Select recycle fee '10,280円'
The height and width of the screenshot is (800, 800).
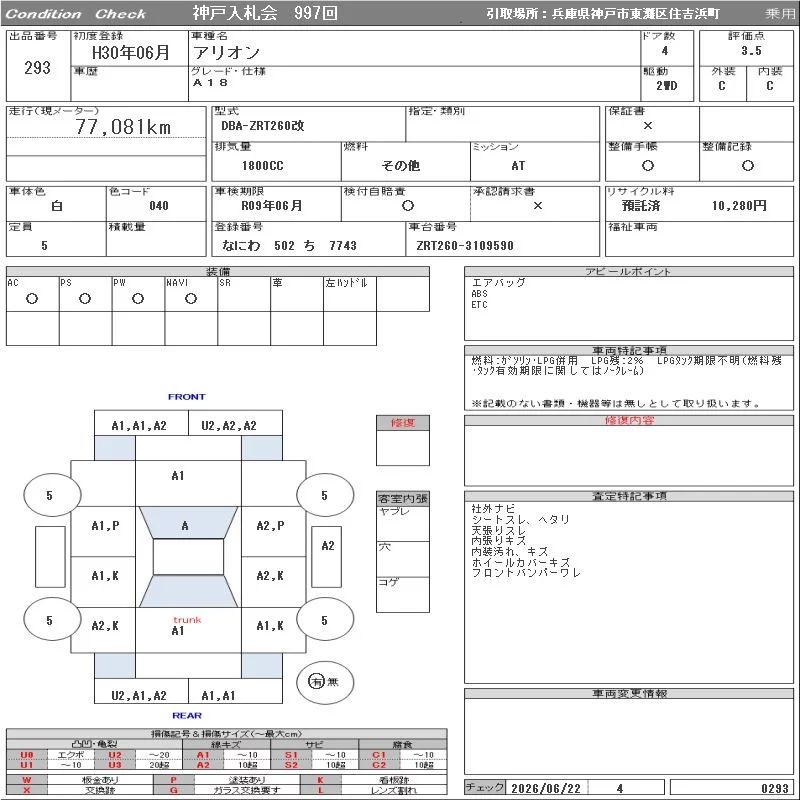click(x=739, y=206)
